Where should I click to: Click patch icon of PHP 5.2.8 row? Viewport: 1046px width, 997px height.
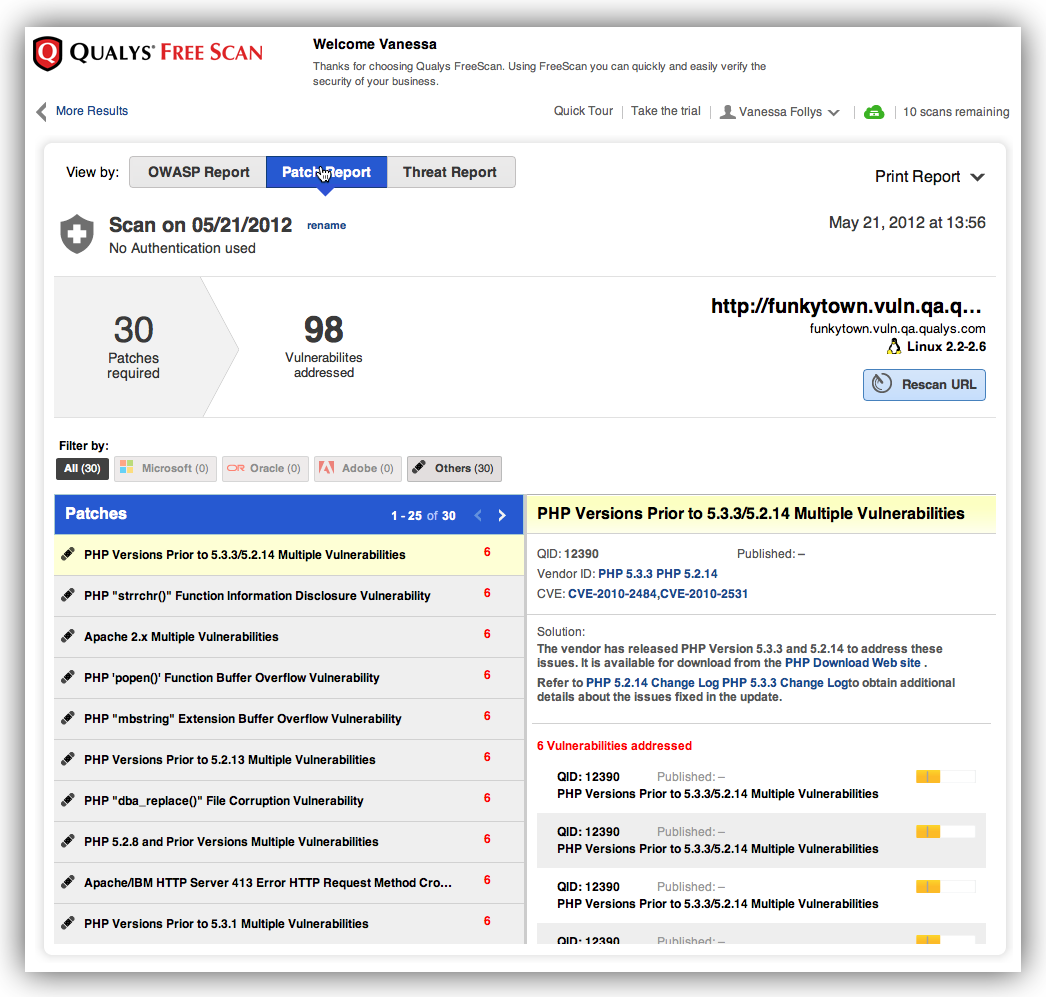(x=68, y=841)
